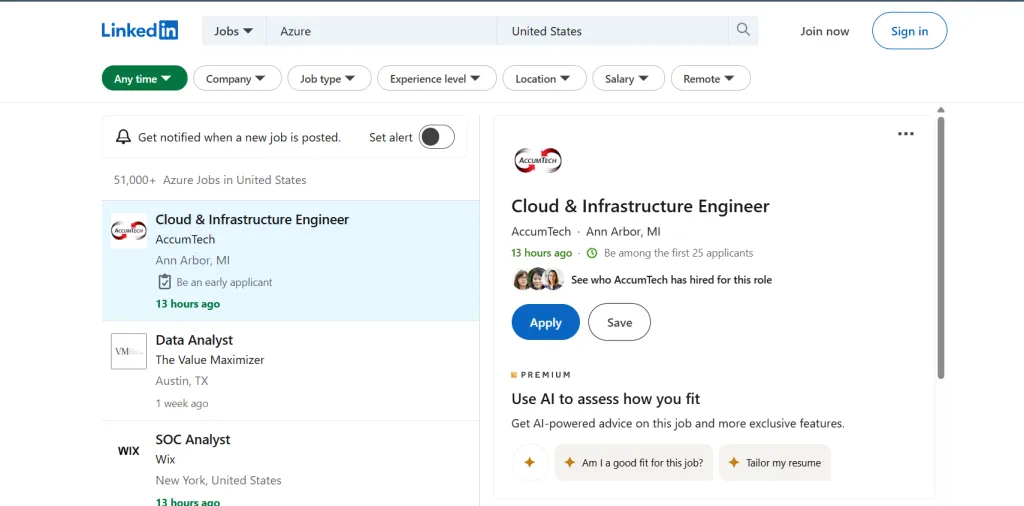Click the scrollbar up arrow
Image resolution: width=1024 pixels, height=506 pixels.
click(x=940, y=110)
